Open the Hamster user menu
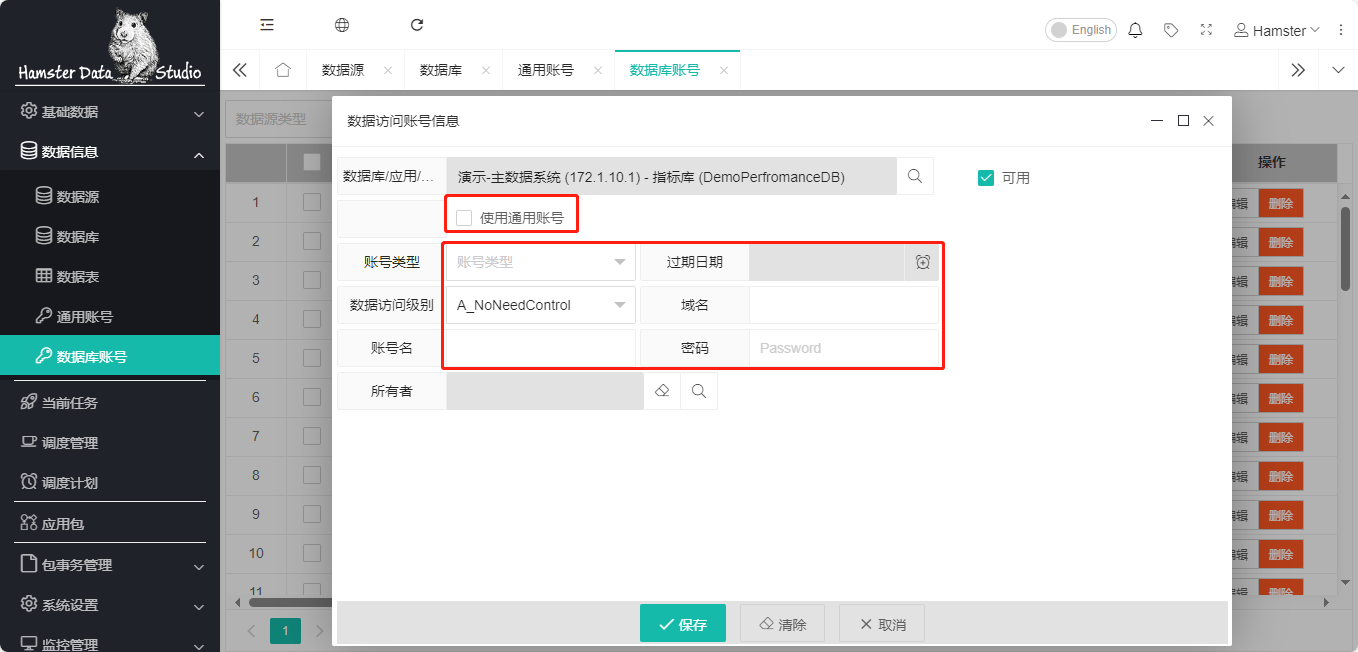Screen dimensions: 1358x652 coord(1277,30)
